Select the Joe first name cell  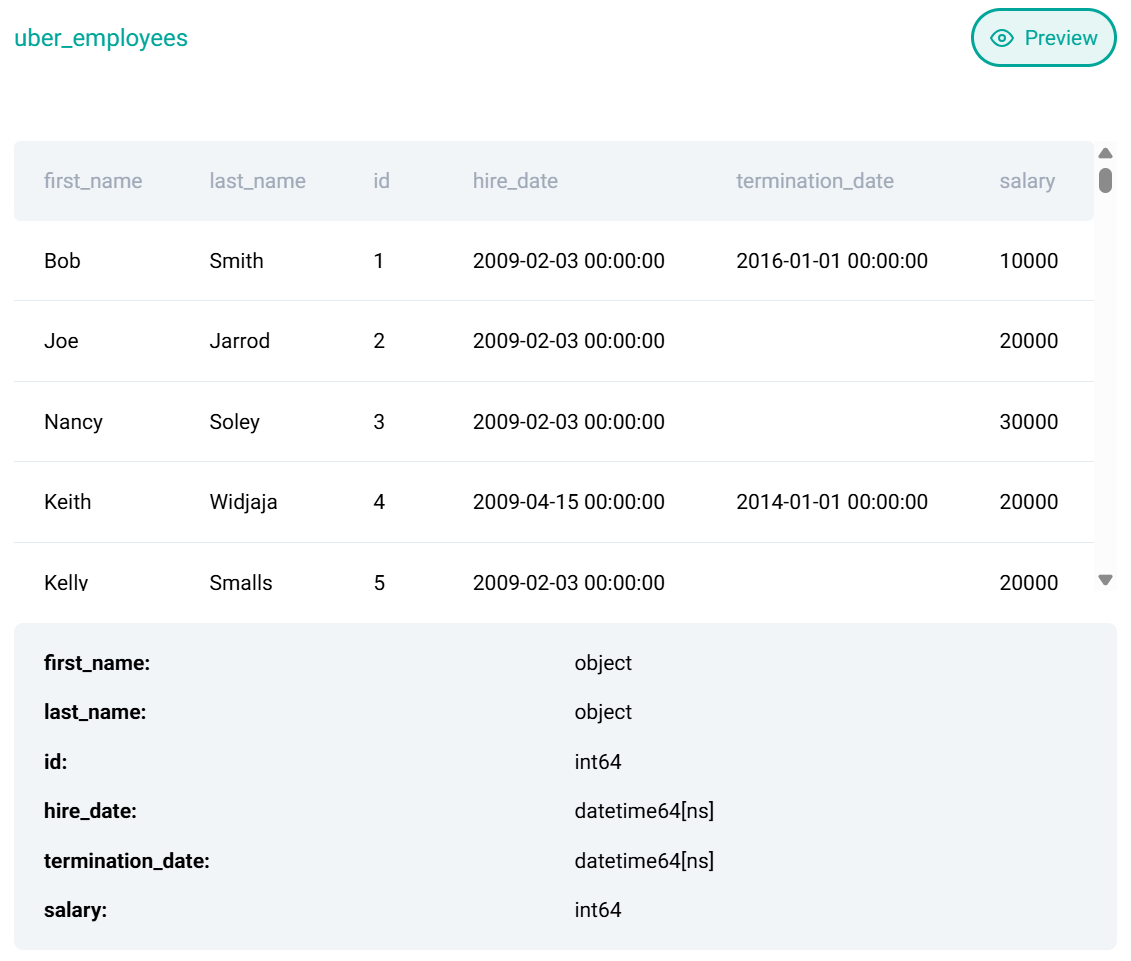coord(61,341)
